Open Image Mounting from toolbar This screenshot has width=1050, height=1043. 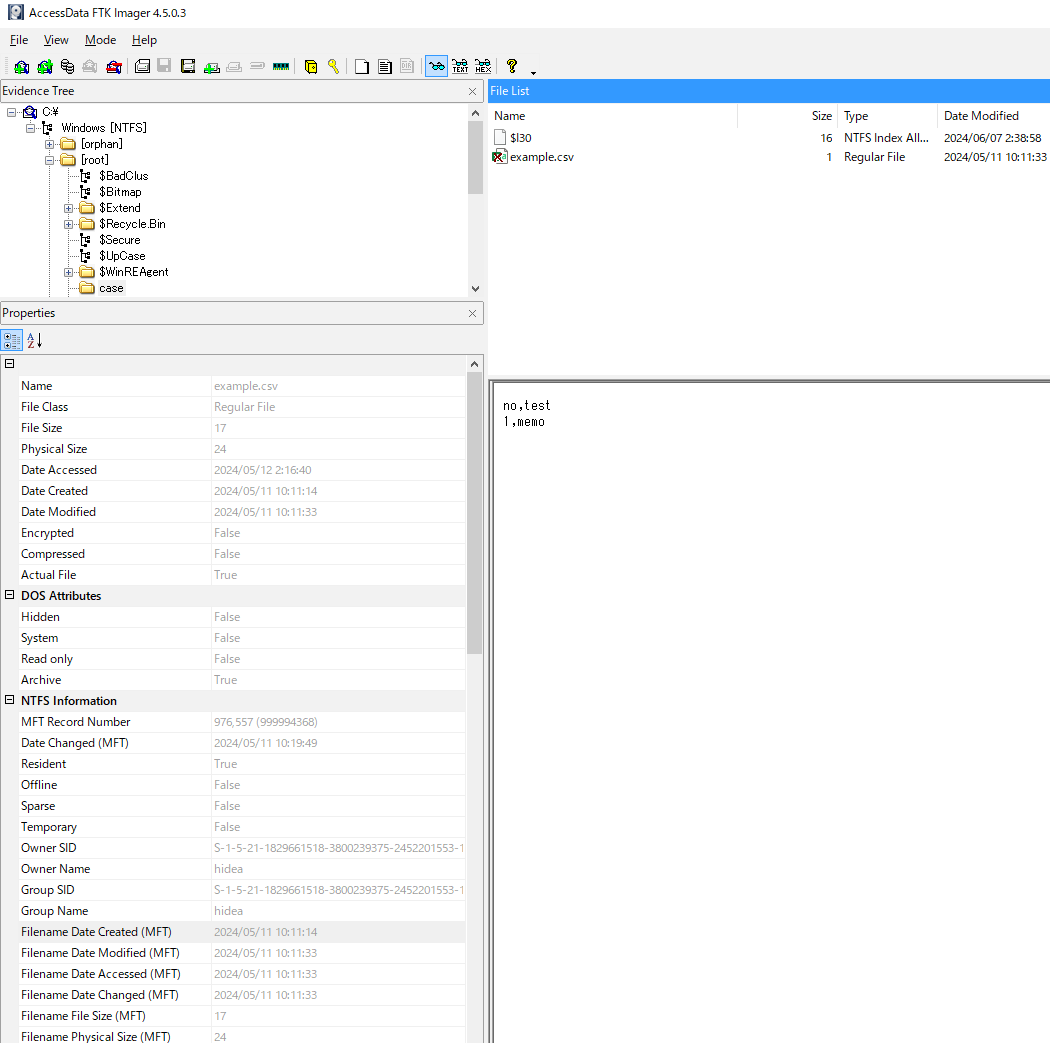click(x=67, y=66)
